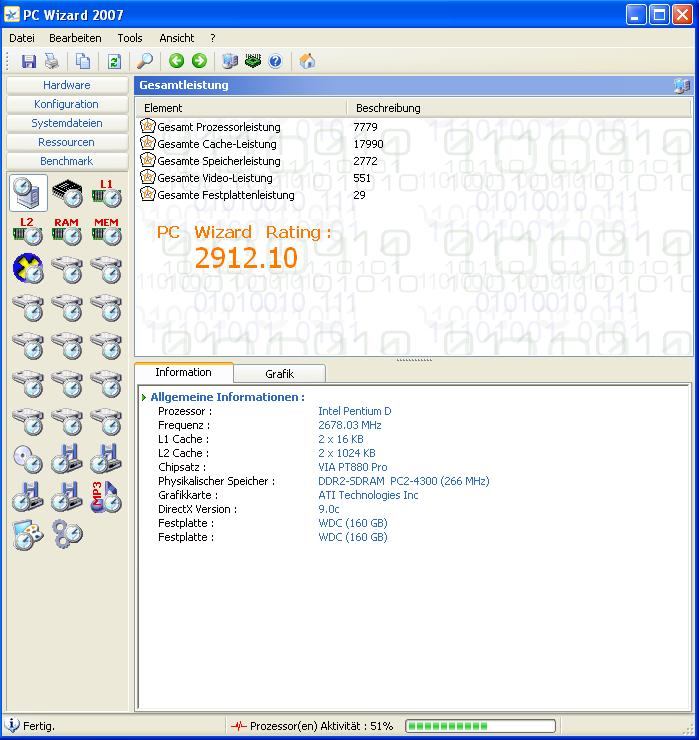Open the Ansicht menu
The width and height of the screenshot is (699, 740).
pyautogui.click(x=177, y=38)
